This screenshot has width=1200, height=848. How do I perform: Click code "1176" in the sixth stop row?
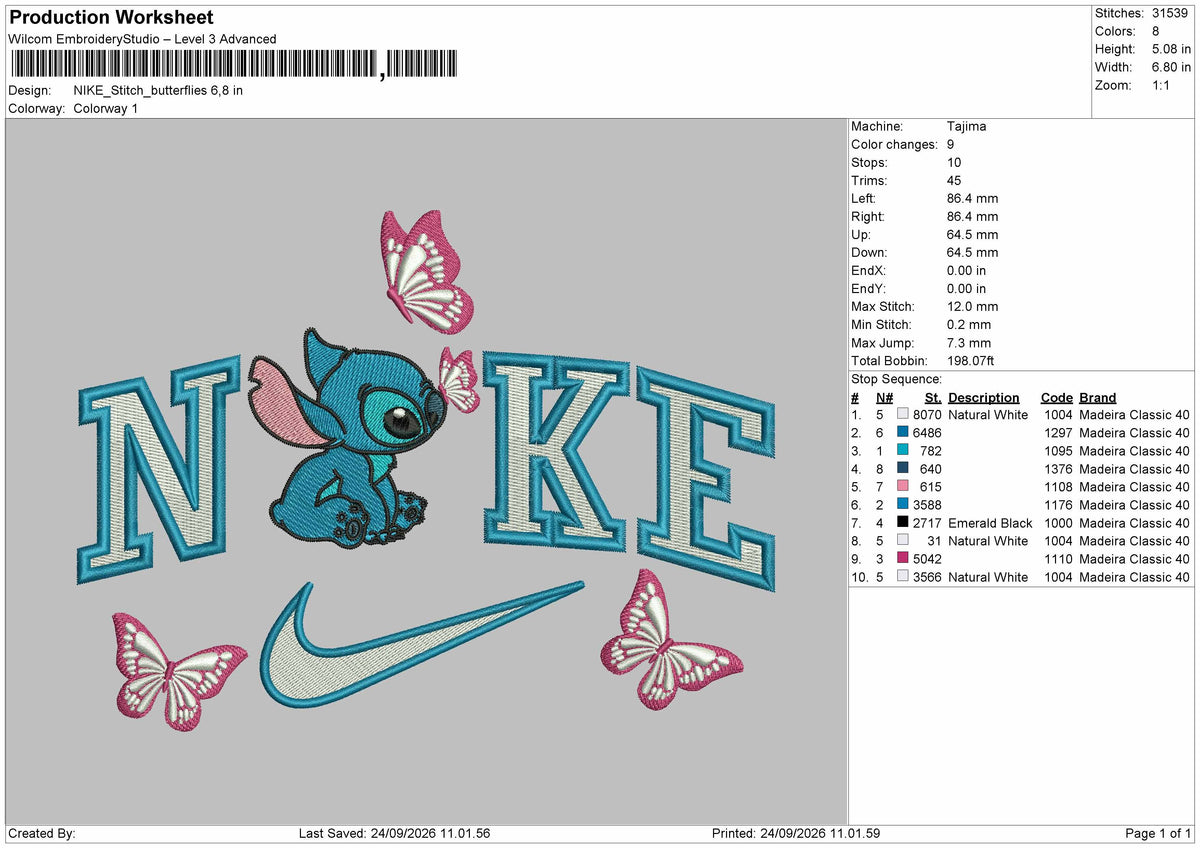pyautogui.click(x=1058, y=505)
